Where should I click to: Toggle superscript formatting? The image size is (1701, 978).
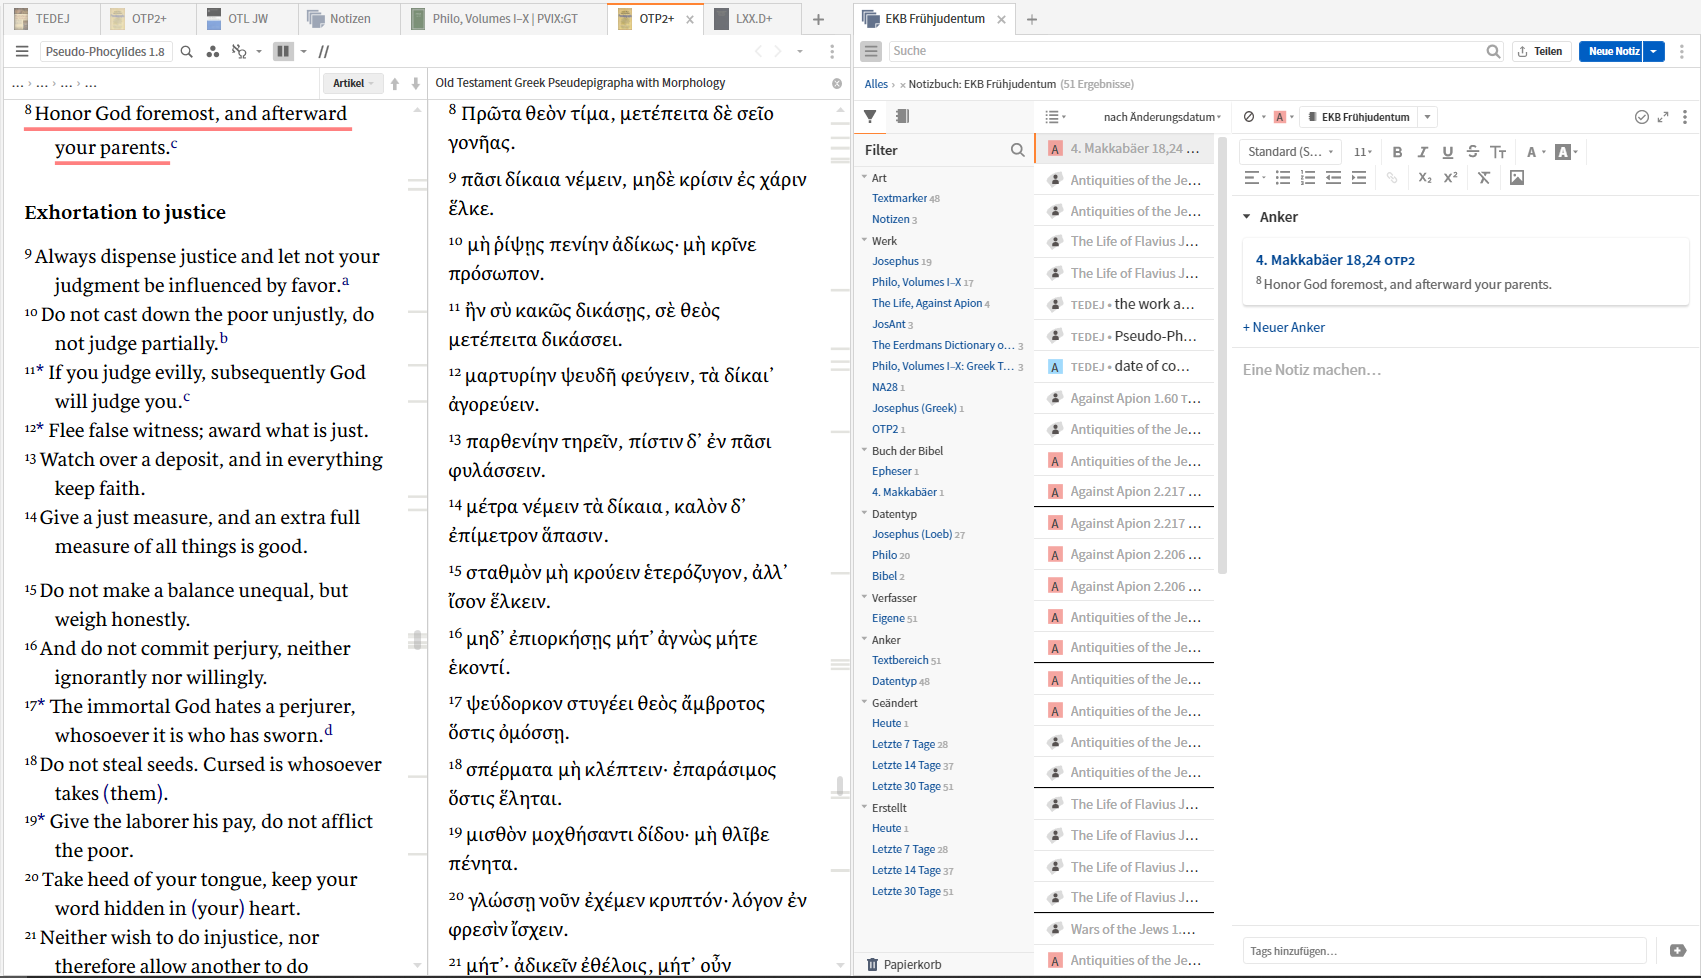[1450, 178]
